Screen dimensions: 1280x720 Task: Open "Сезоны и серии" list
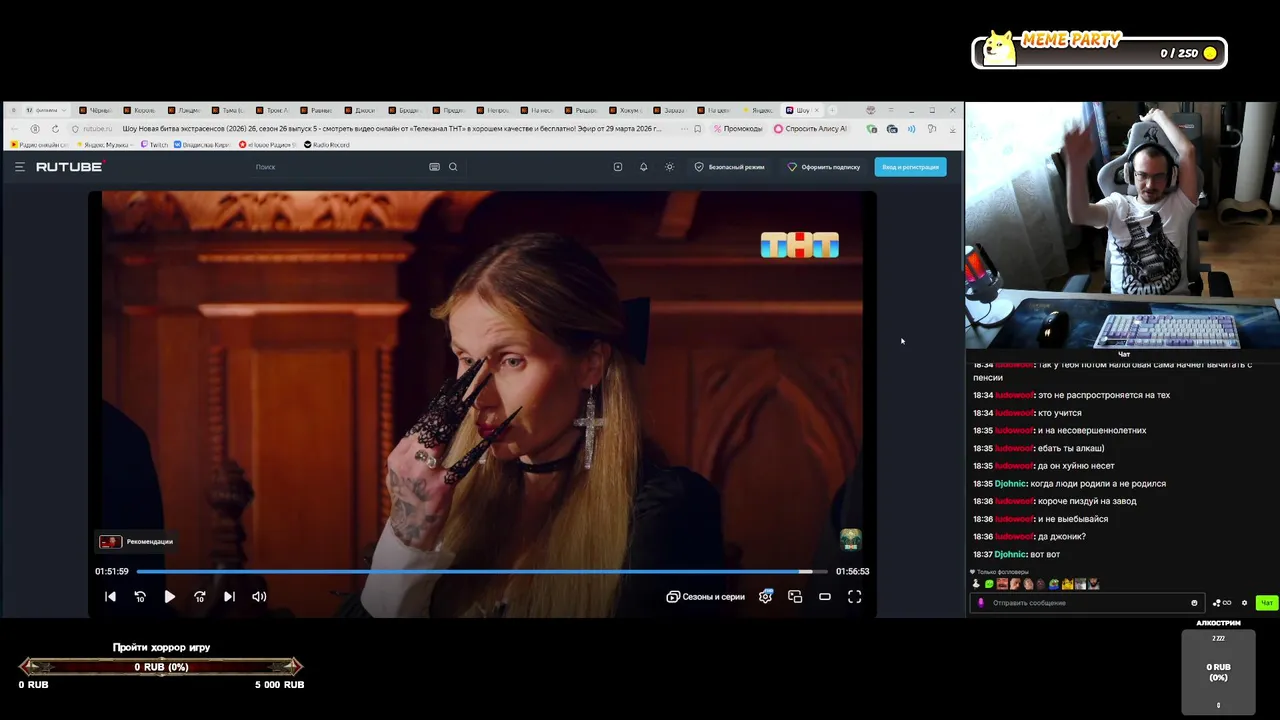coord(706,597)
